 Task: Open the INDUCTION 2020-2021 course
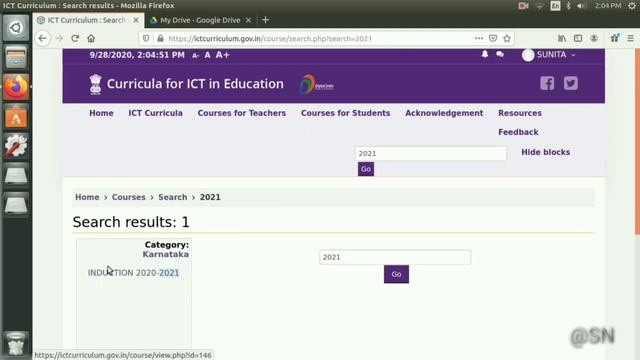click(133, 273)
